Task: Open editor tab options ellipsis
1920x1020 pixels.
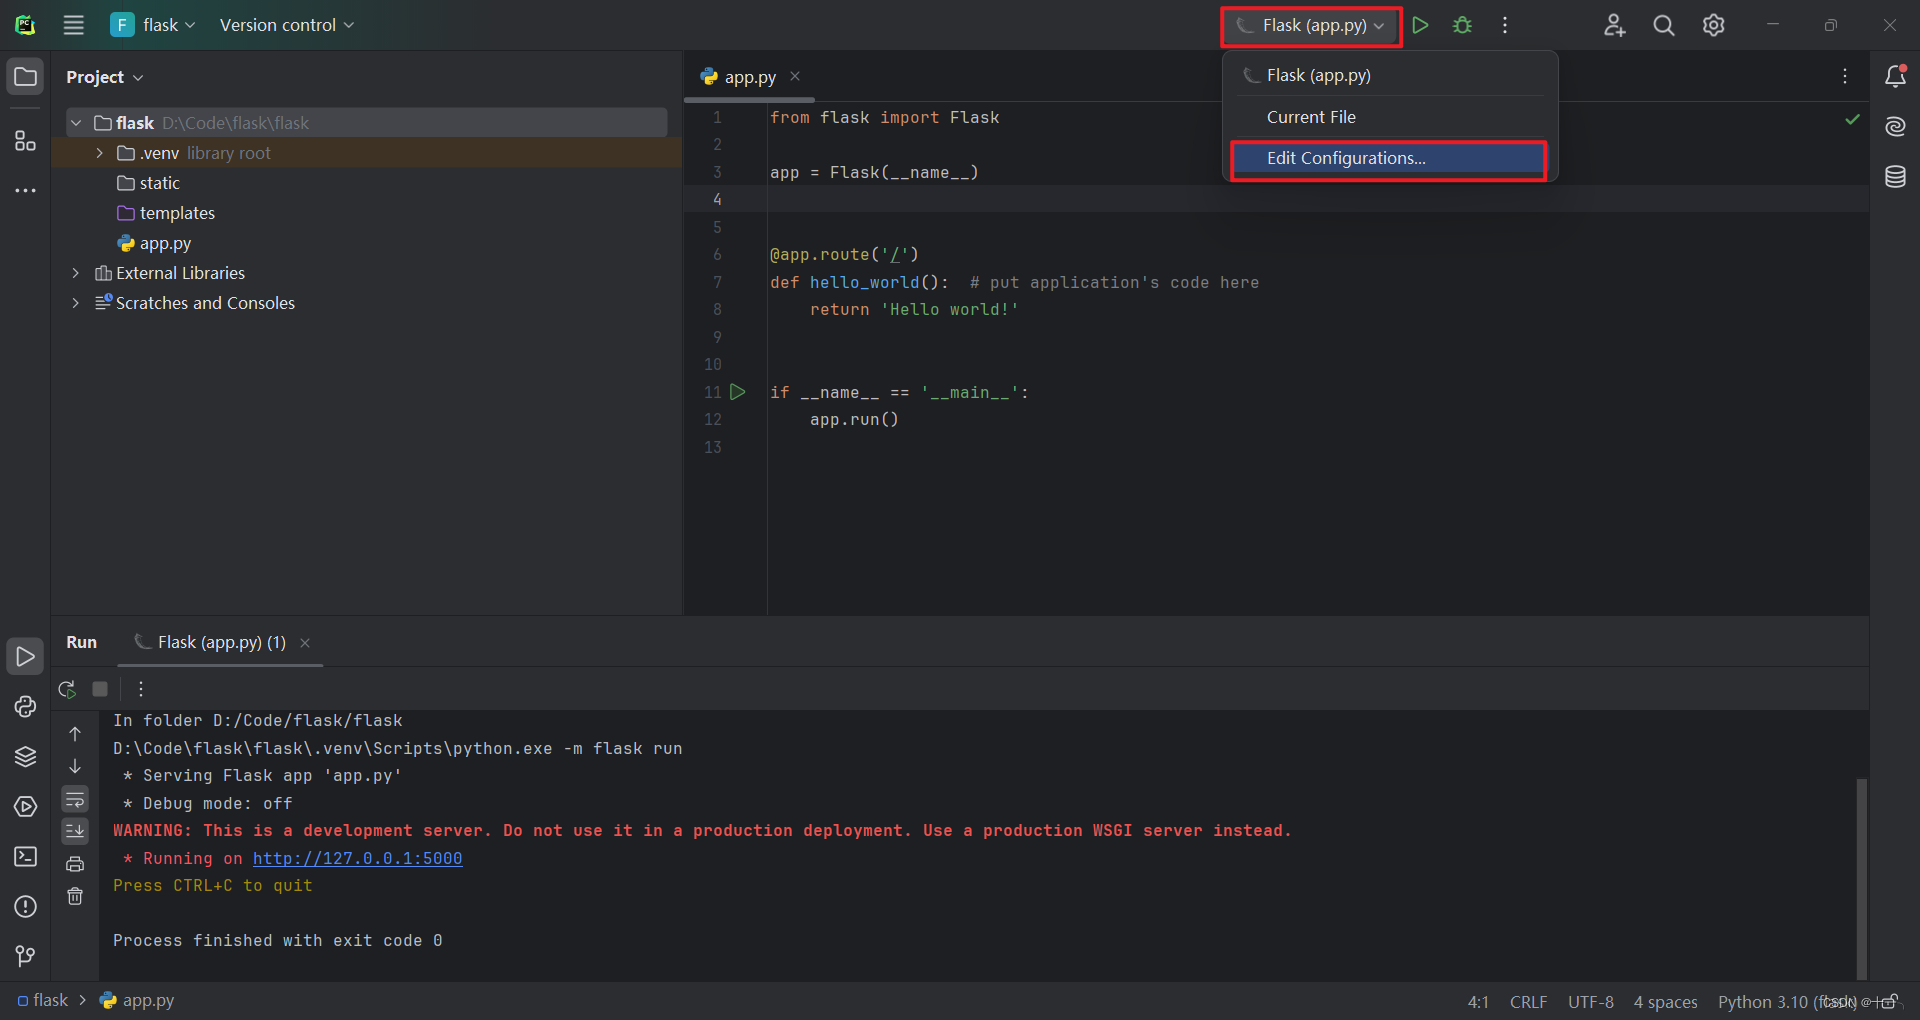Action: pyautogui.click(x=1845, y=76)
